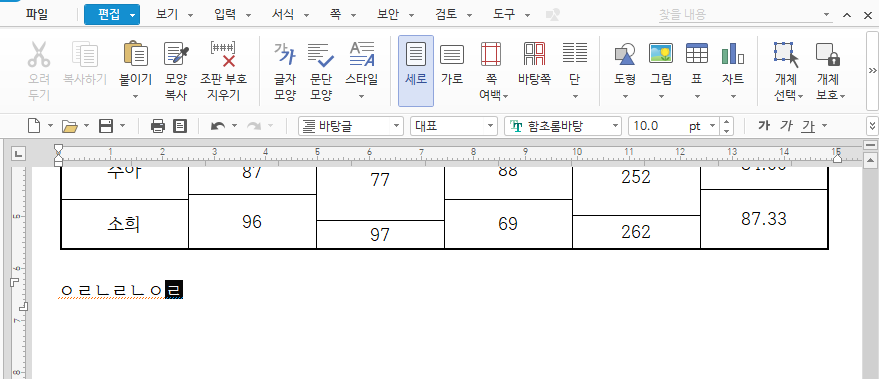Expand the 차트 dropdown arrow
879x379 pixels.
coord(733,96)
